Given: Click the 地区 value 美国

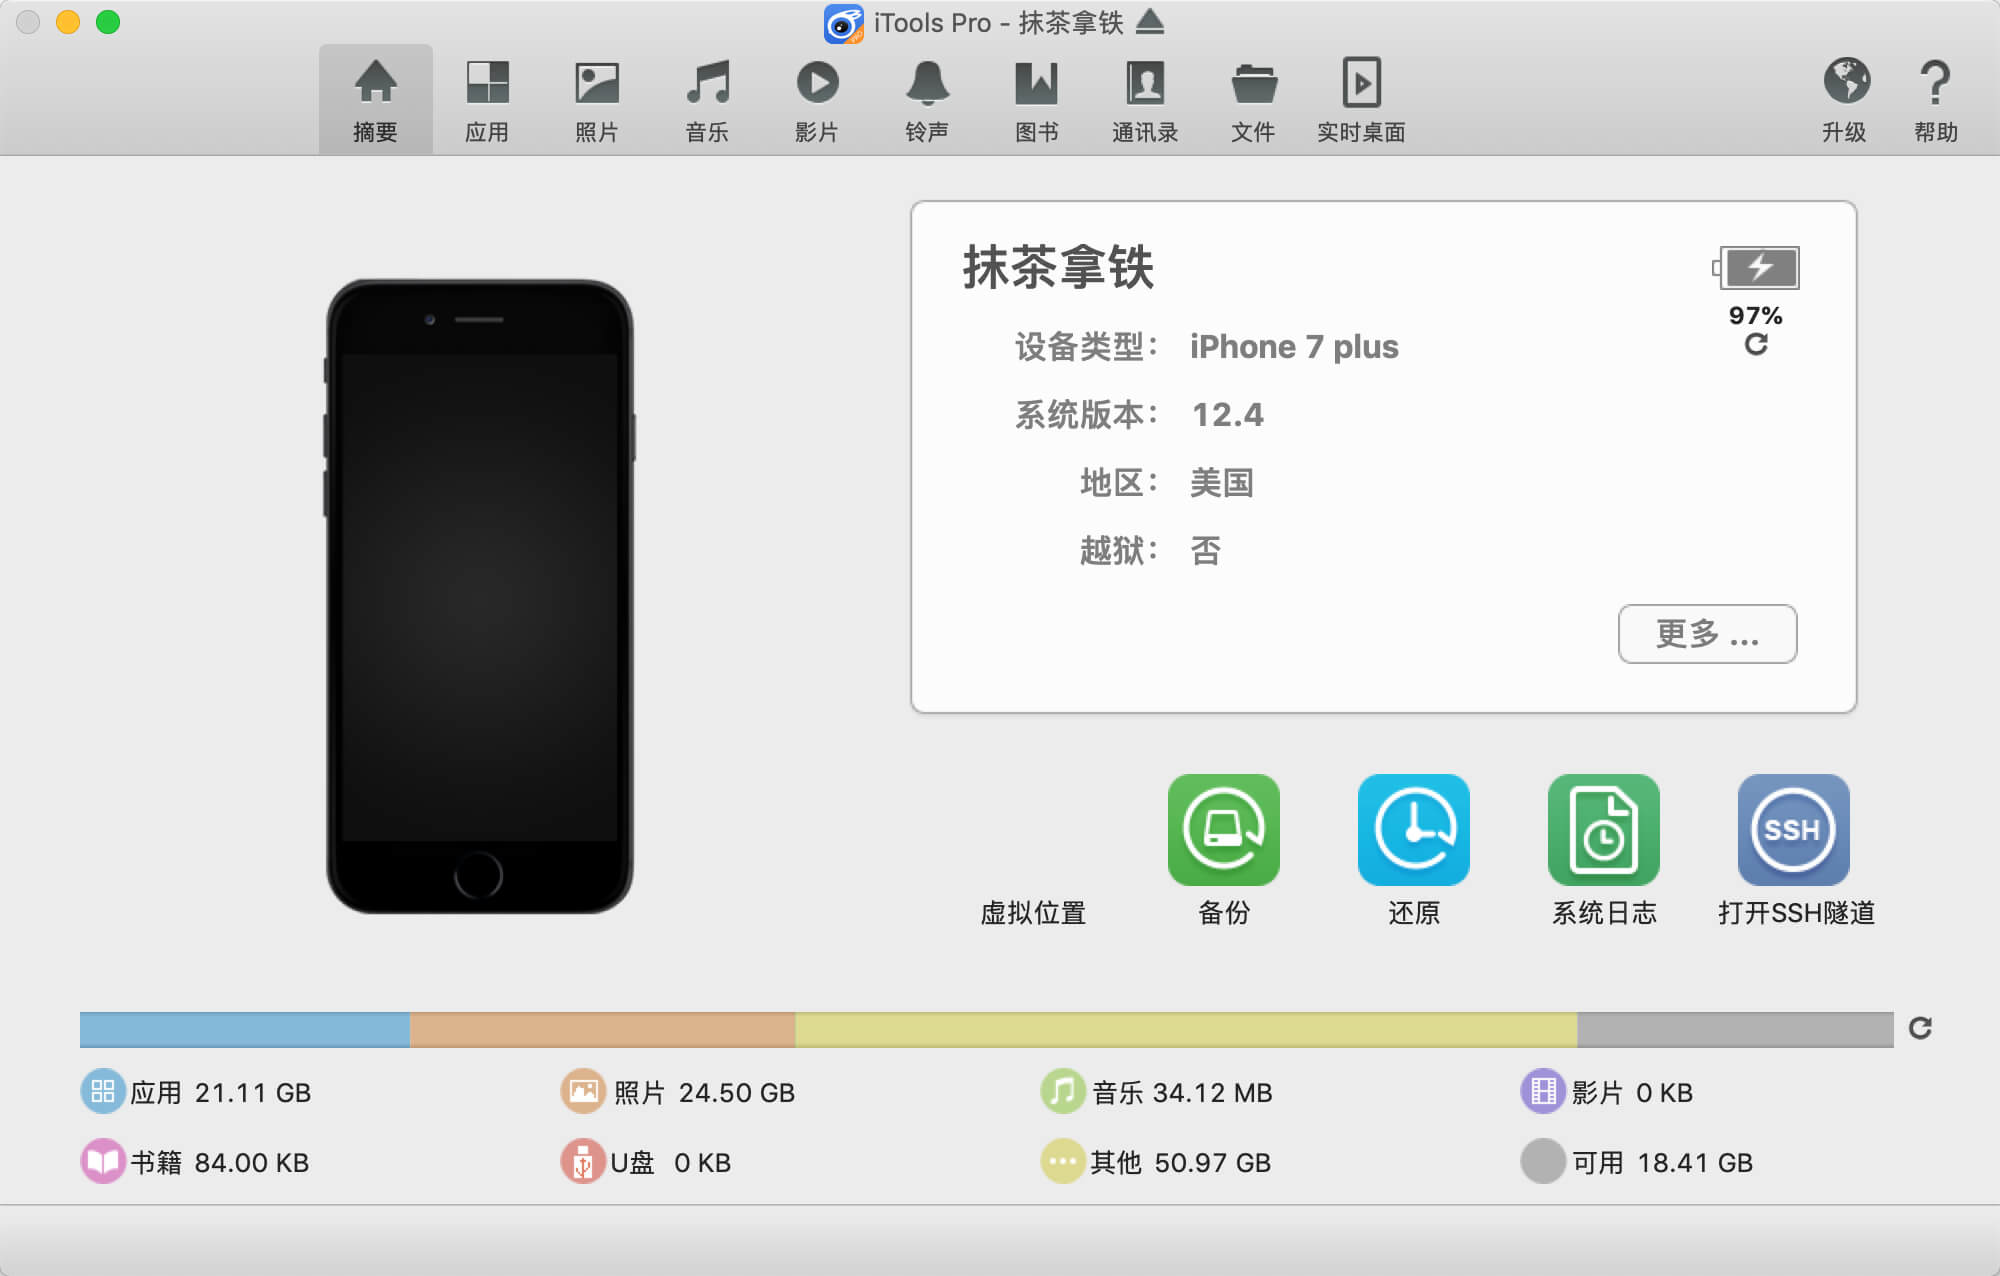Looking at the screenshot, I should point(1222,482).
